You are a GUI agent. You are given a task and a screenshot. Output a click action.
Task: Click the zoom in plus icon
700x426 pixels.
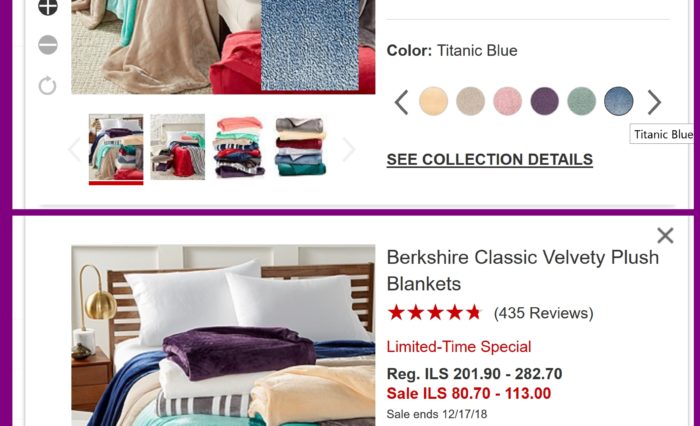pyautogui.click(x=48, y=6)
